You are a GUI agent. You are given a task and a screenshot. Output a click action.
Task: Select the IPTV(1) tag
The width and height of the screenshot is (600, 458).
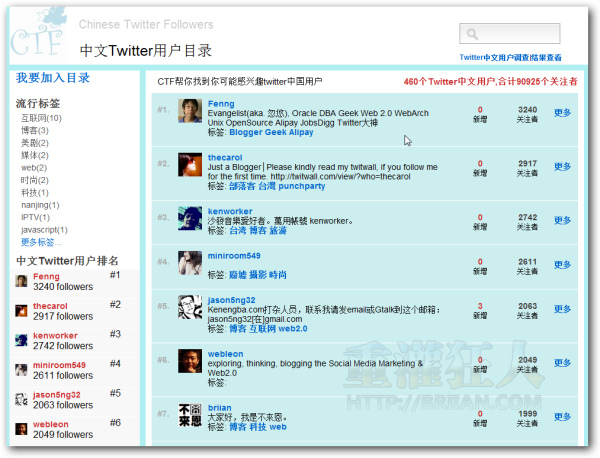pos(36,217)
